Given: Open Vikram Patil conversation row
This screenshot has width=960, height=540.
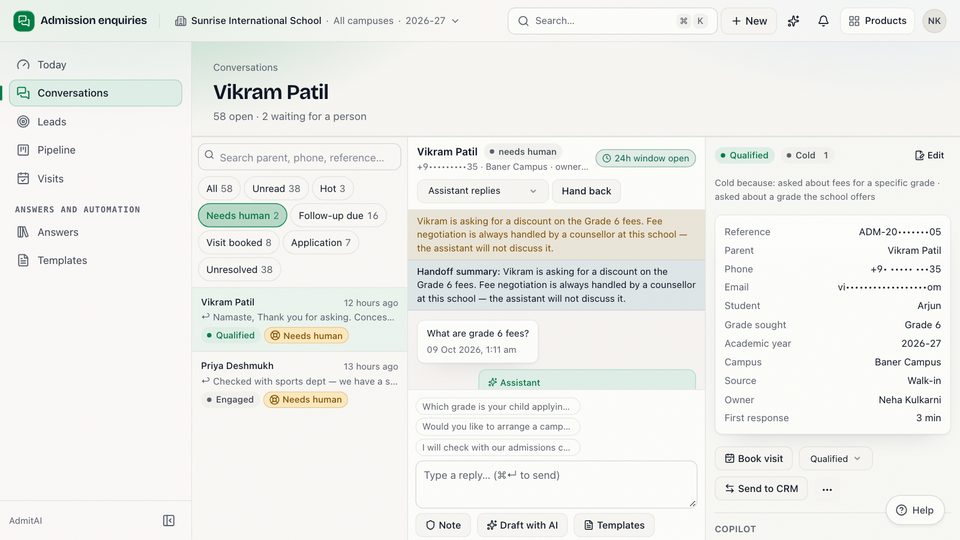Looking at the screenshot, I should click(299, 319).
